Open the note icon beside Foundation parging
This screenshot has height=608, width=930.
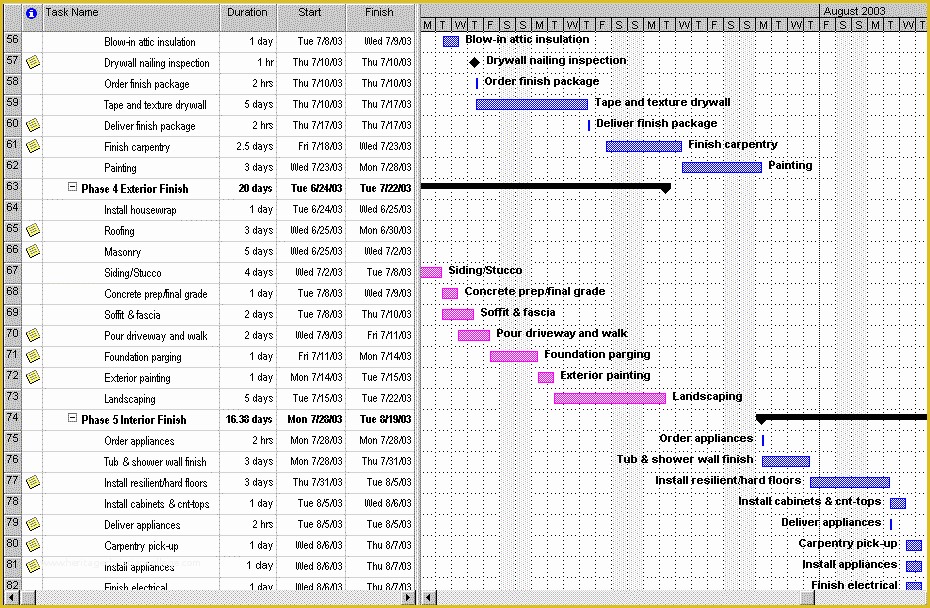tap(33, 356)
